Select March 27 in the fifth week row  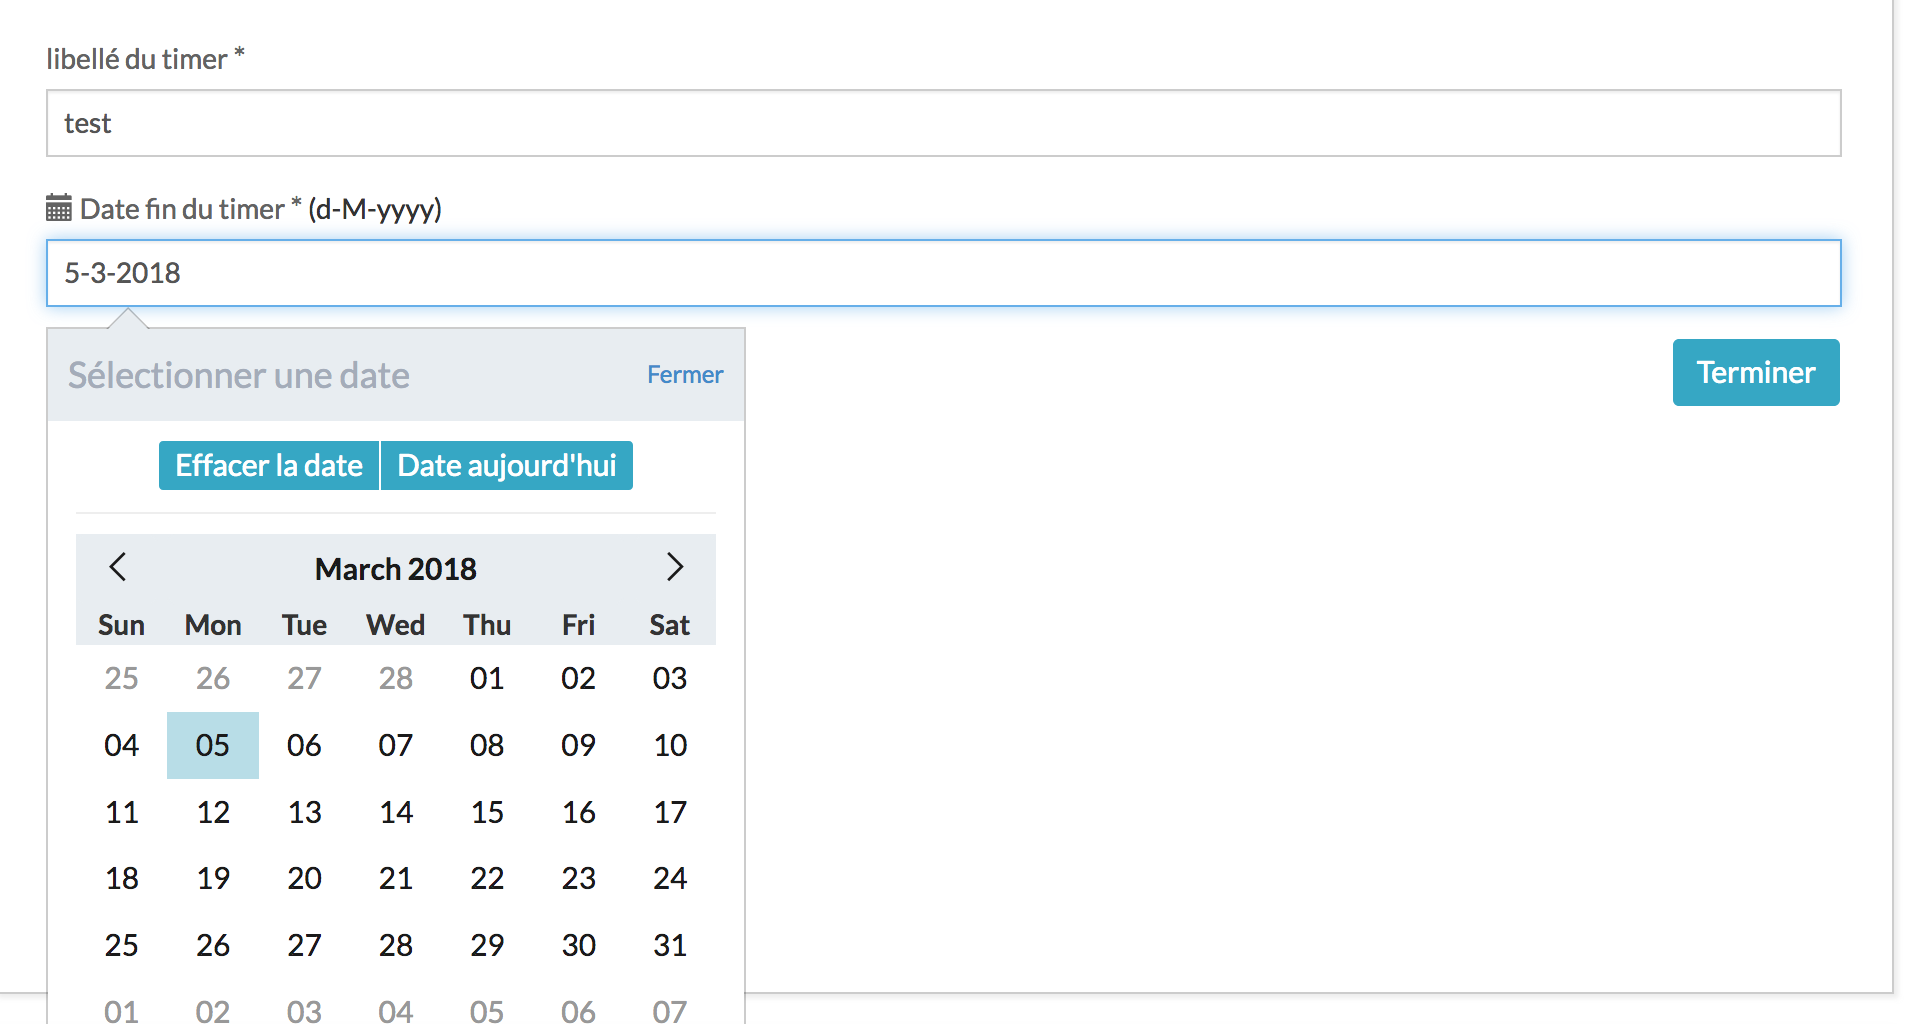304,945
